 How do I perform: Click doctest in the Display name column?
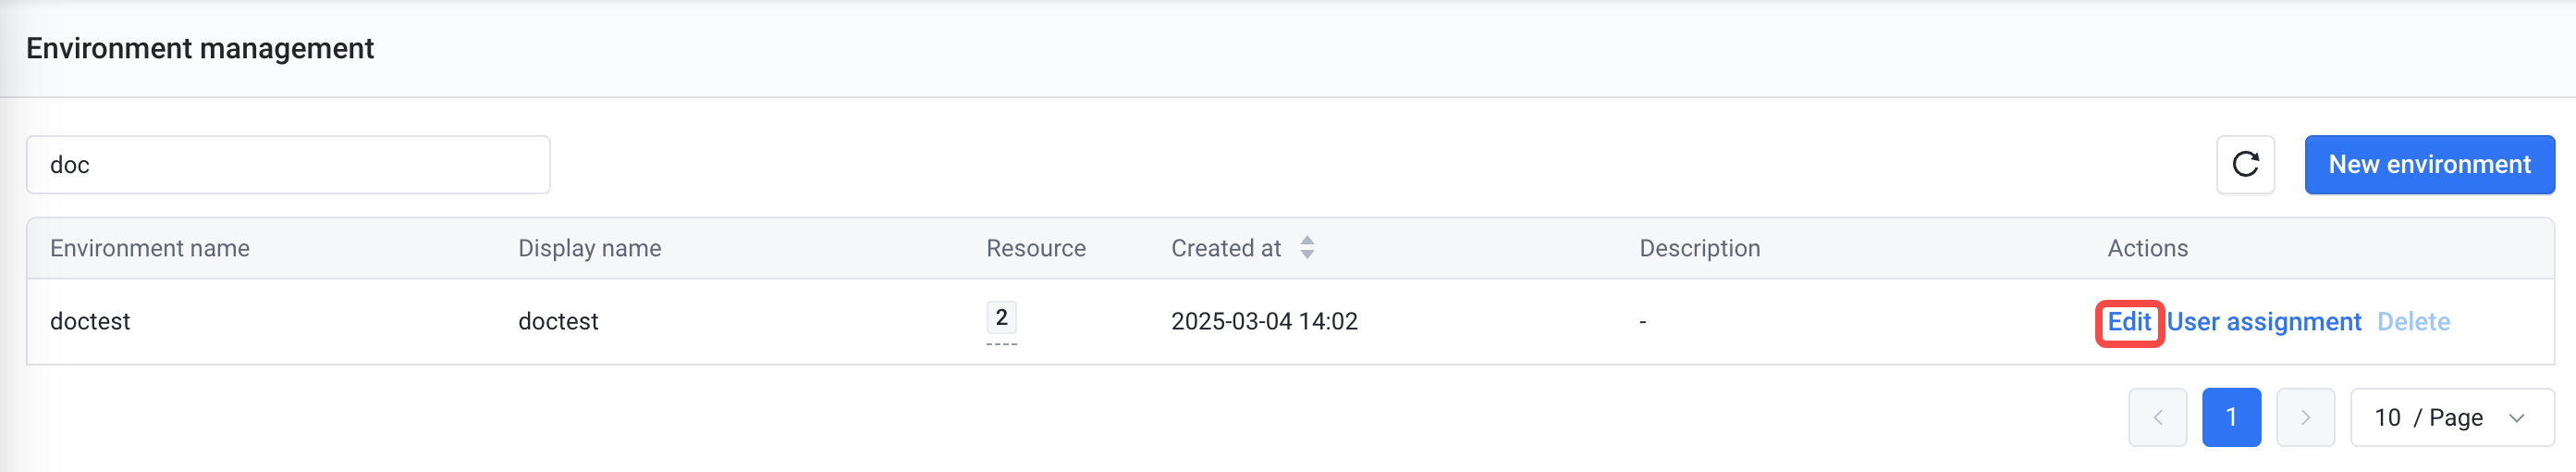coord(558,321)
